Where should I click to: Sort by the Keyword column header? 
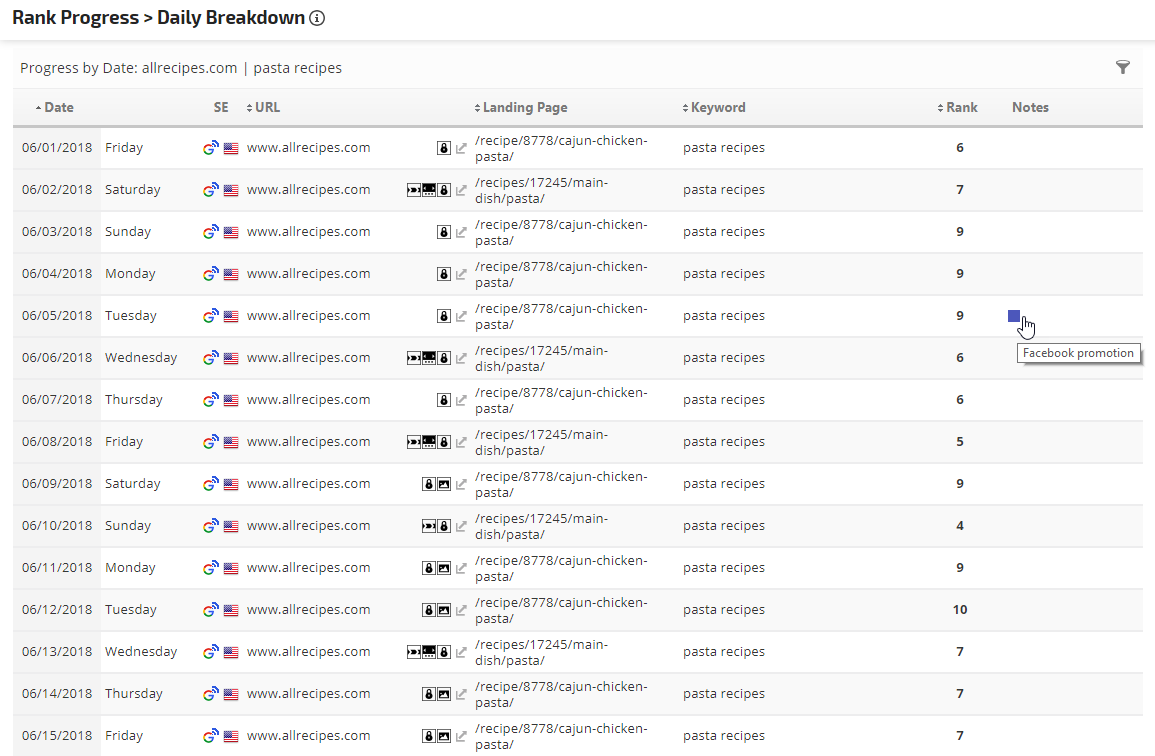point(717,107)
